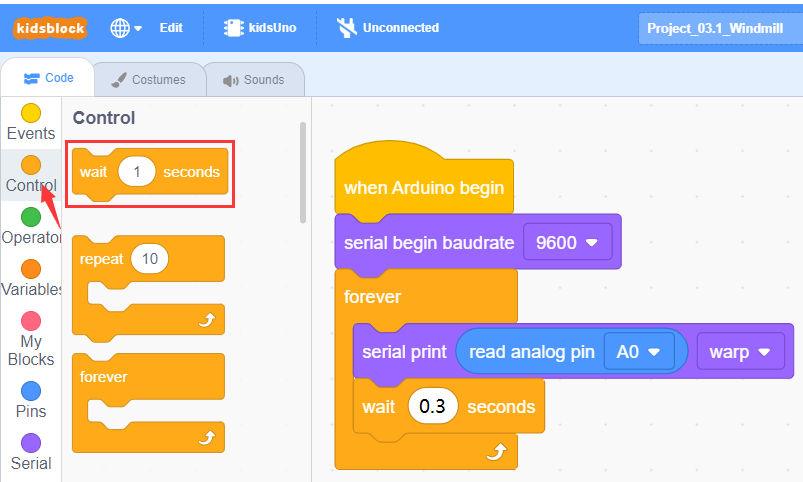Viewport: 803px width, 482px height.
Task: Open the globe language menu
Action: [x=126, y=28]
